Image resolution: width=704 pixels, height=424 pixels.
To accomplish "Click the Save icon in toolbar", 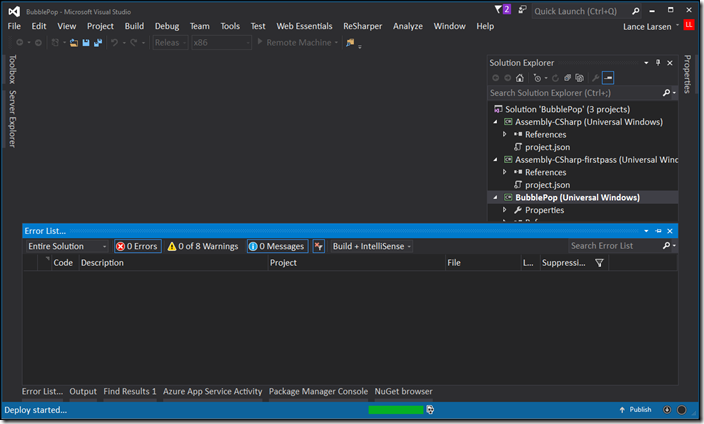I will pyautogui.click(x=86, y=43).
